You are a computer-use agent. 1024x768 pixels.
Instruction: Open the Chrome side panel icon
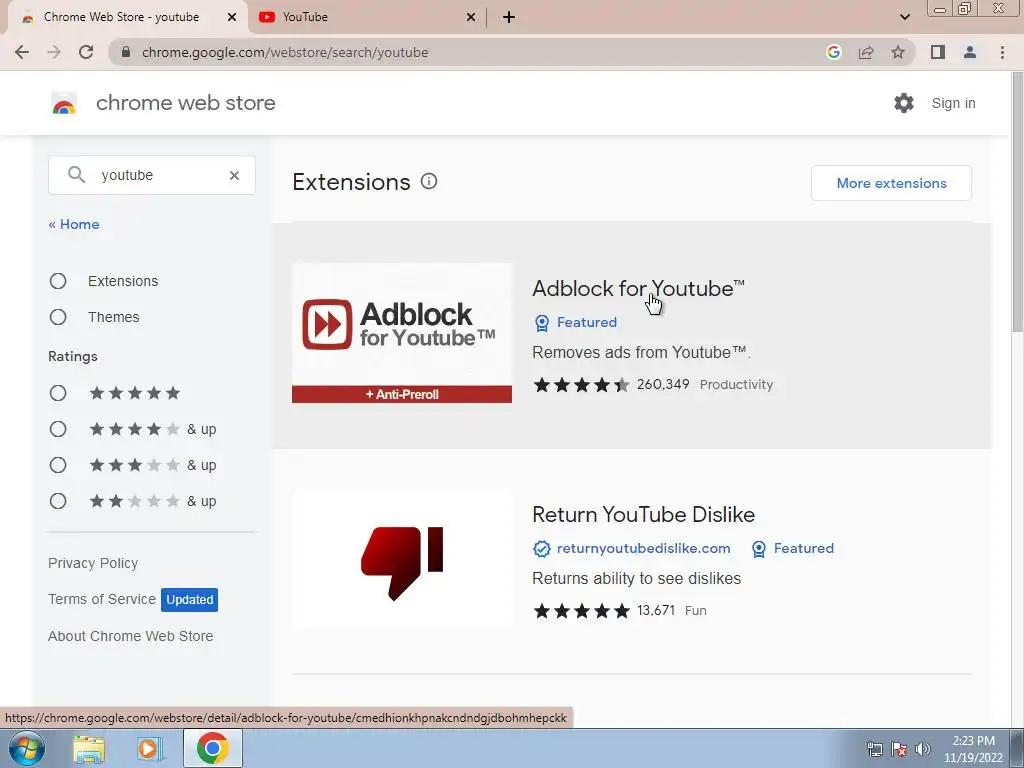tap(938, 52)
